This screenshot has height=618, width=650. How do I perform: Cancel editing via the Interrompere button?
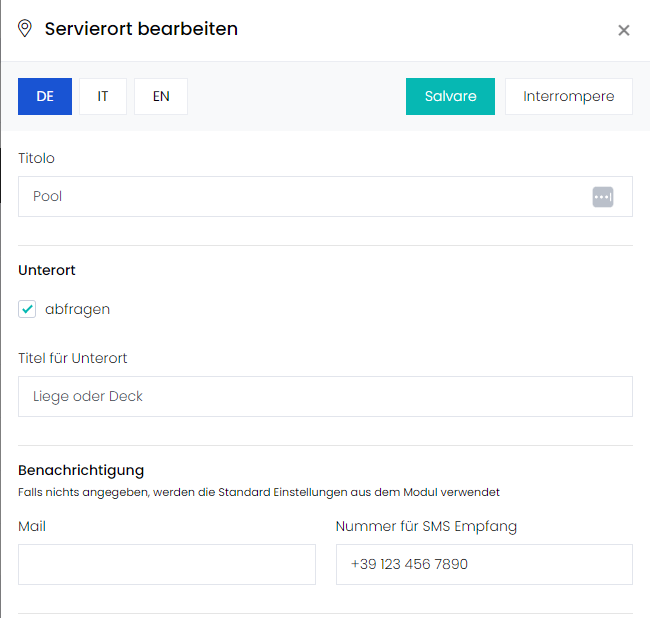[x=568, y=97]
